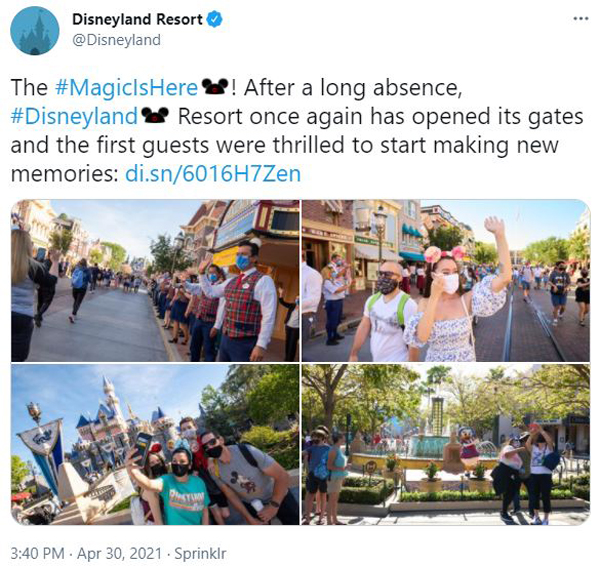Click the tweet body text

297,131
